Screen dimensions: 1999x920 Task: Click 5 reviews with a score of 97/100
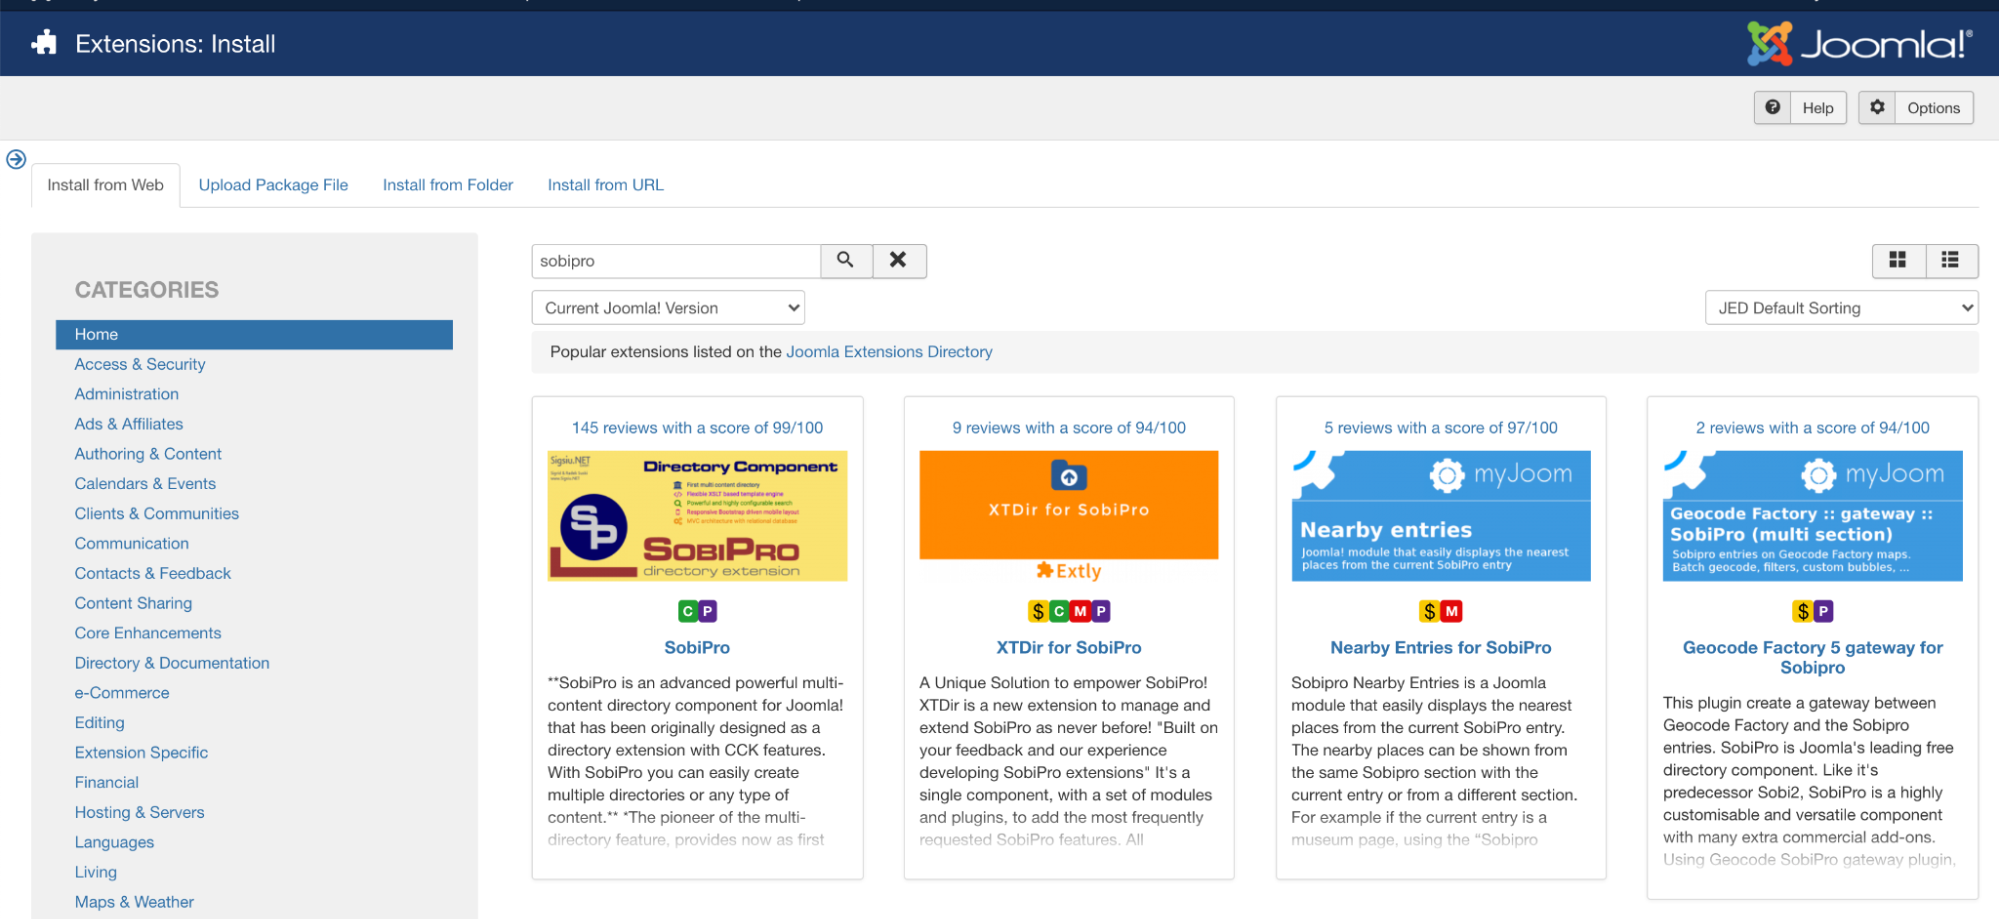[x=1441, y=428]
